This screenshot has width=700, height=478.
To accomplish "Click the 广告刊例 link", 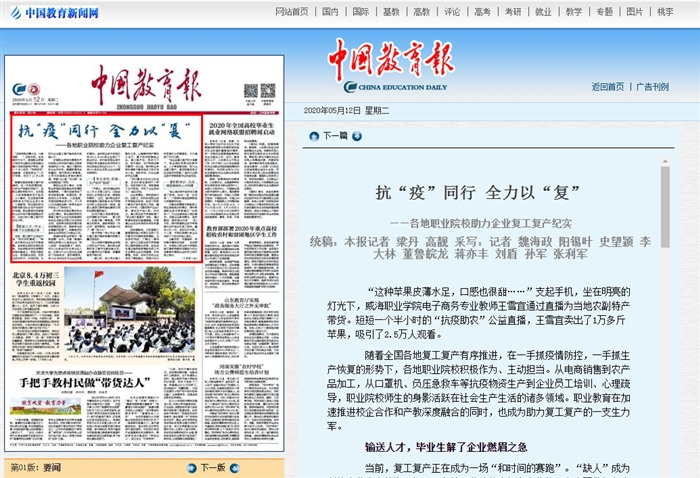I will click(652, 87).
